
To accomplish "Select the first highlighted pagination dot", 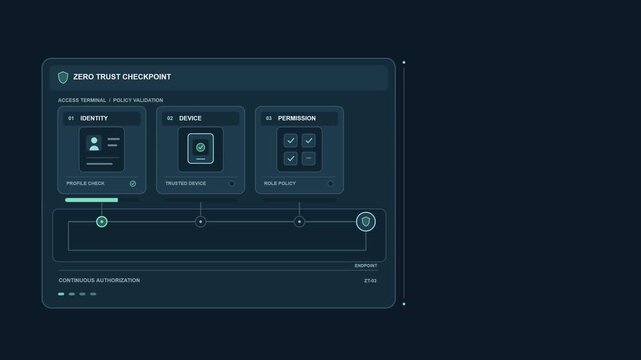I will click(x=61, y=294).
